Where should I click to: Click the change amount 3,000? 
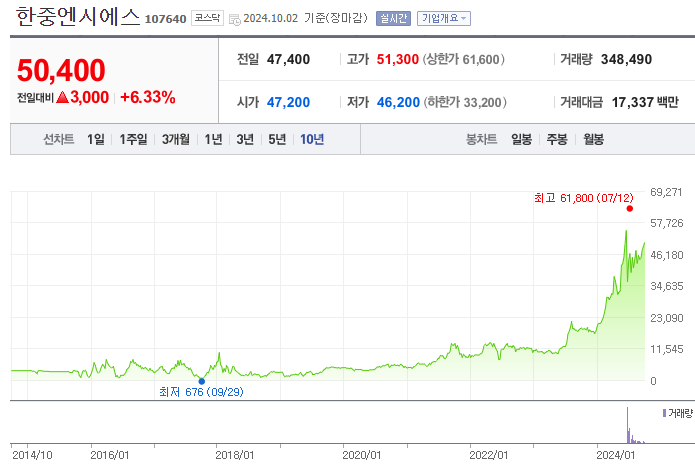coord(90,97)
